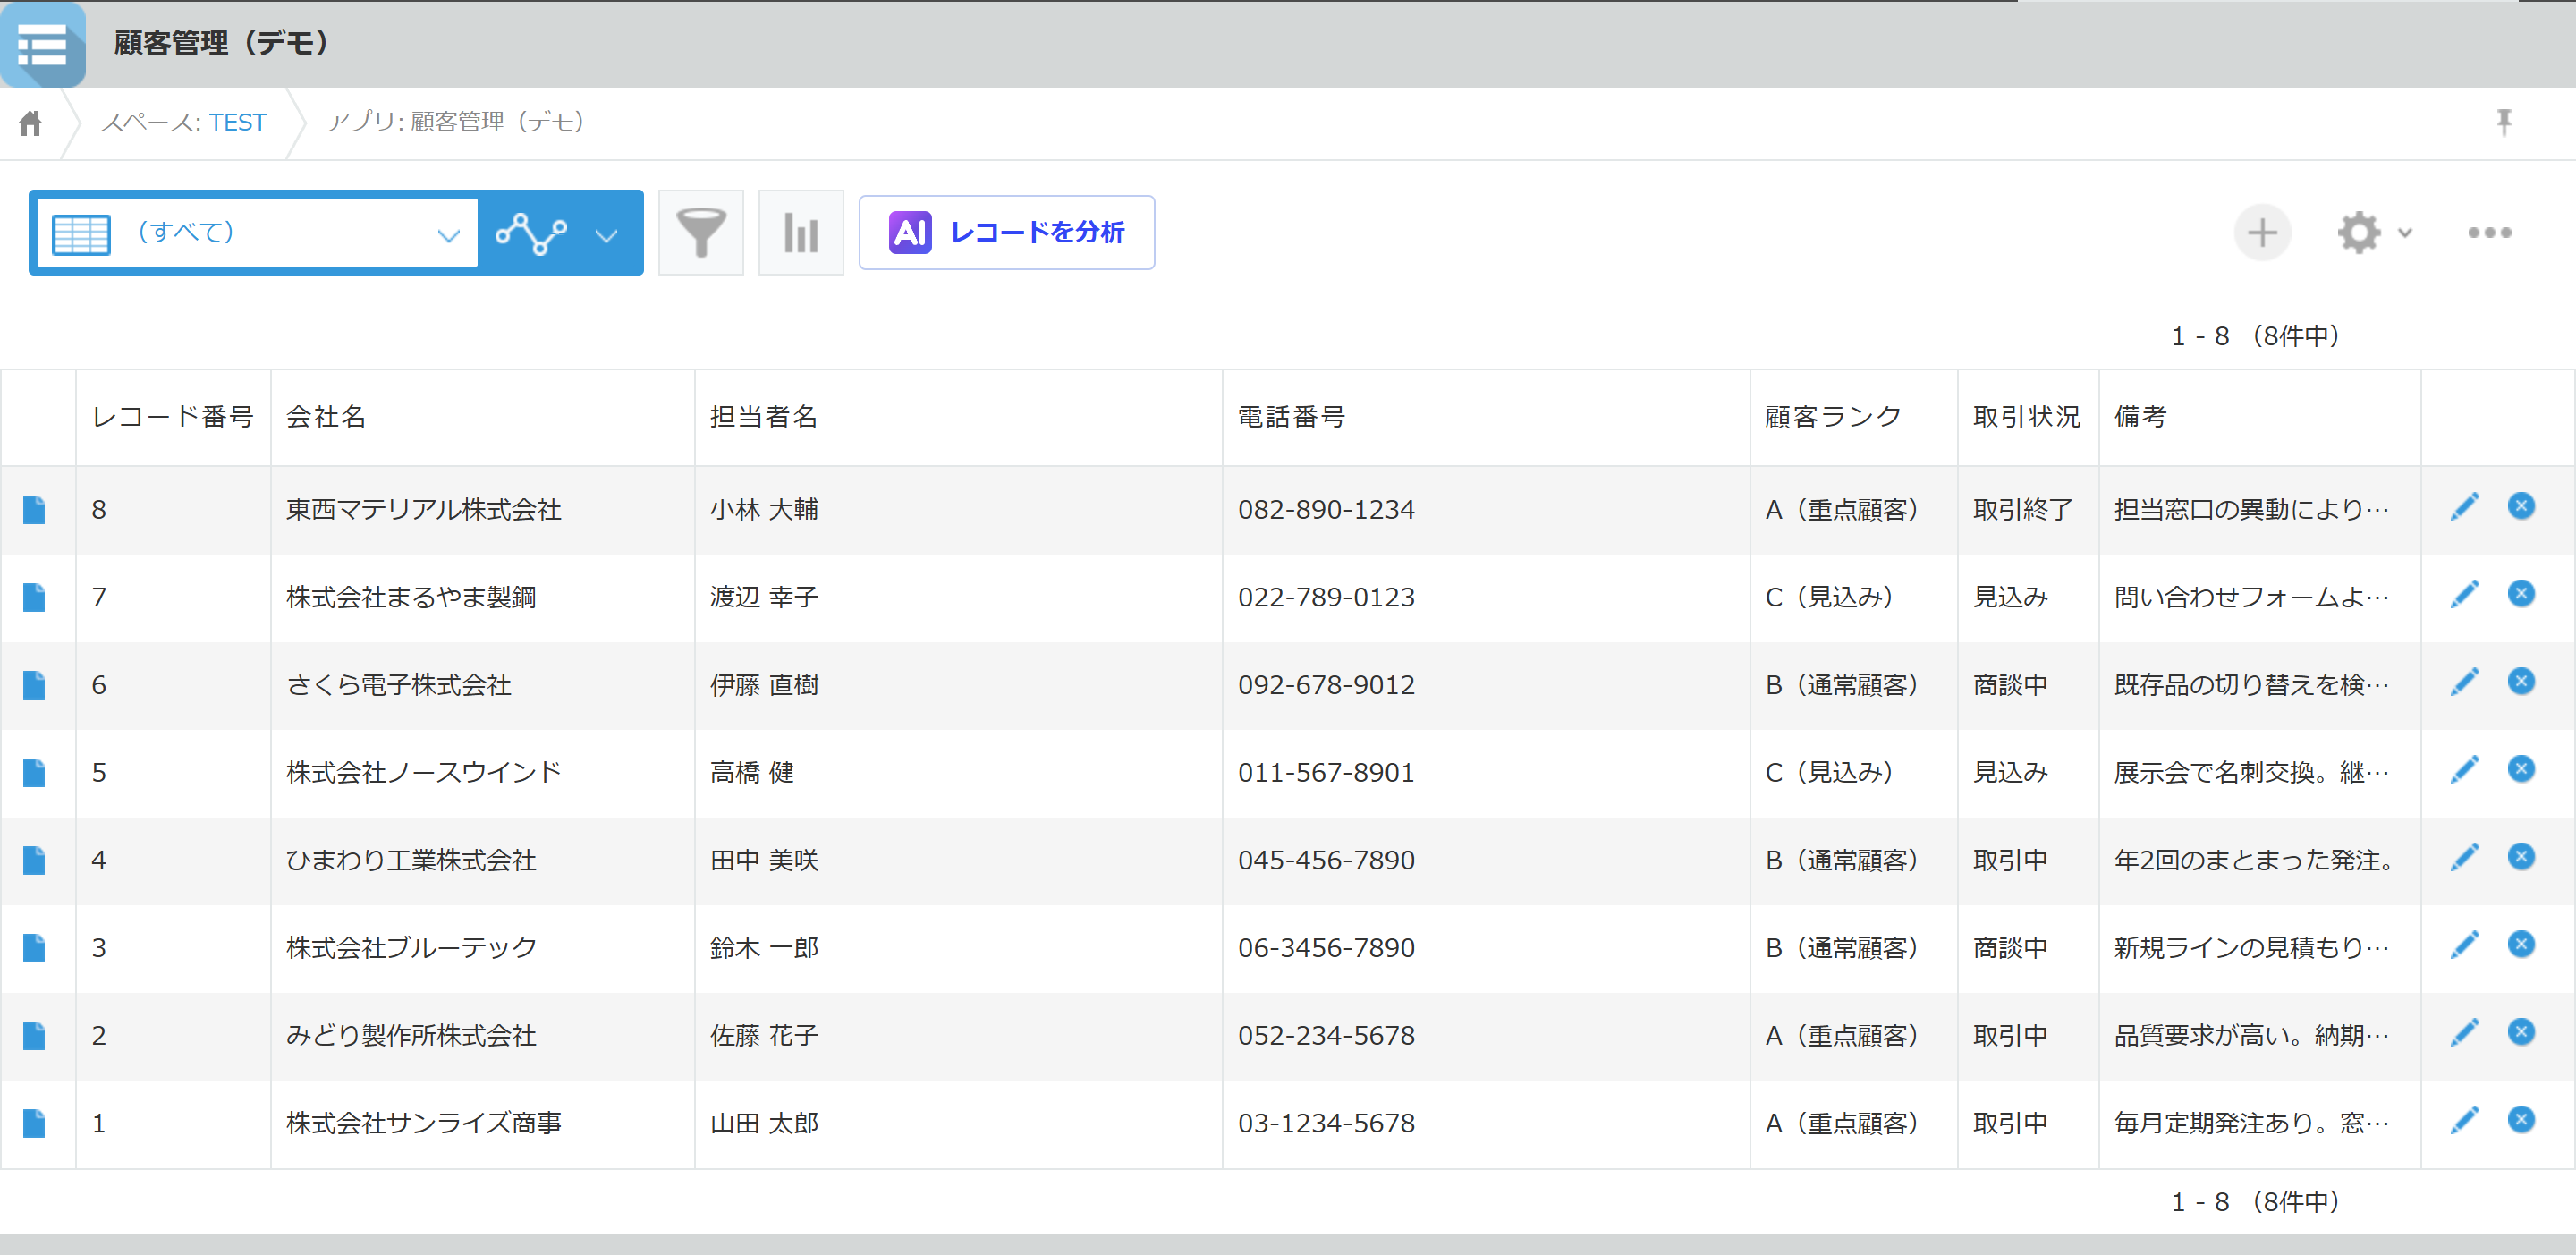Click phone number 052-234-5678
Screen dimensions: 2576x1255
[1326, 1036]
